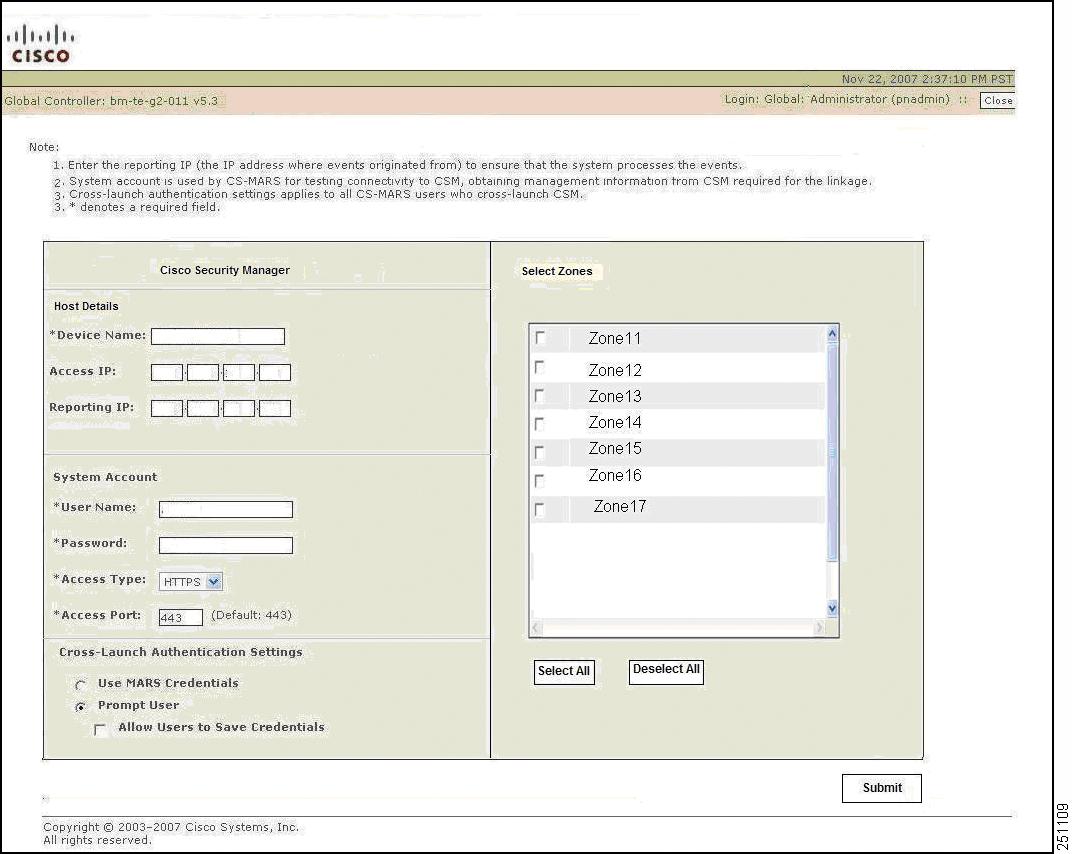The height and width of the screenshot is (854, 1072).
Task: Focus the Device Name input field
Action: click(x=217, y=336)
